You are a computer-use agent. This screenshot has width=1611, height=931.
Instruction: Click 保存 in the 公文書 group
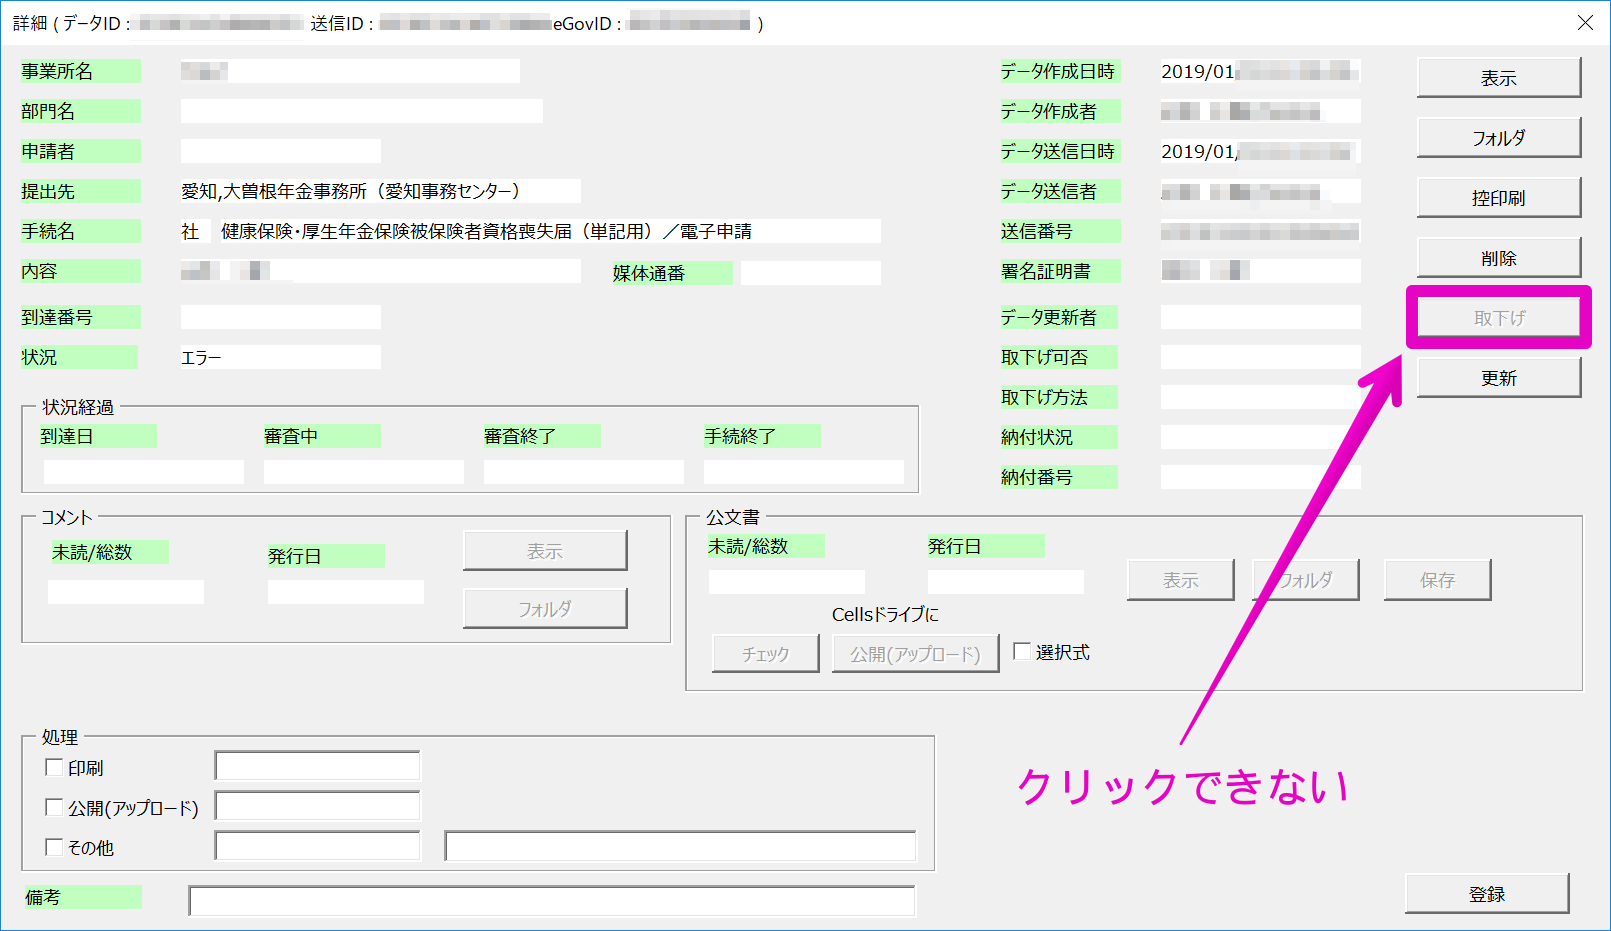pyautogui.click(x=1437, y=580)
